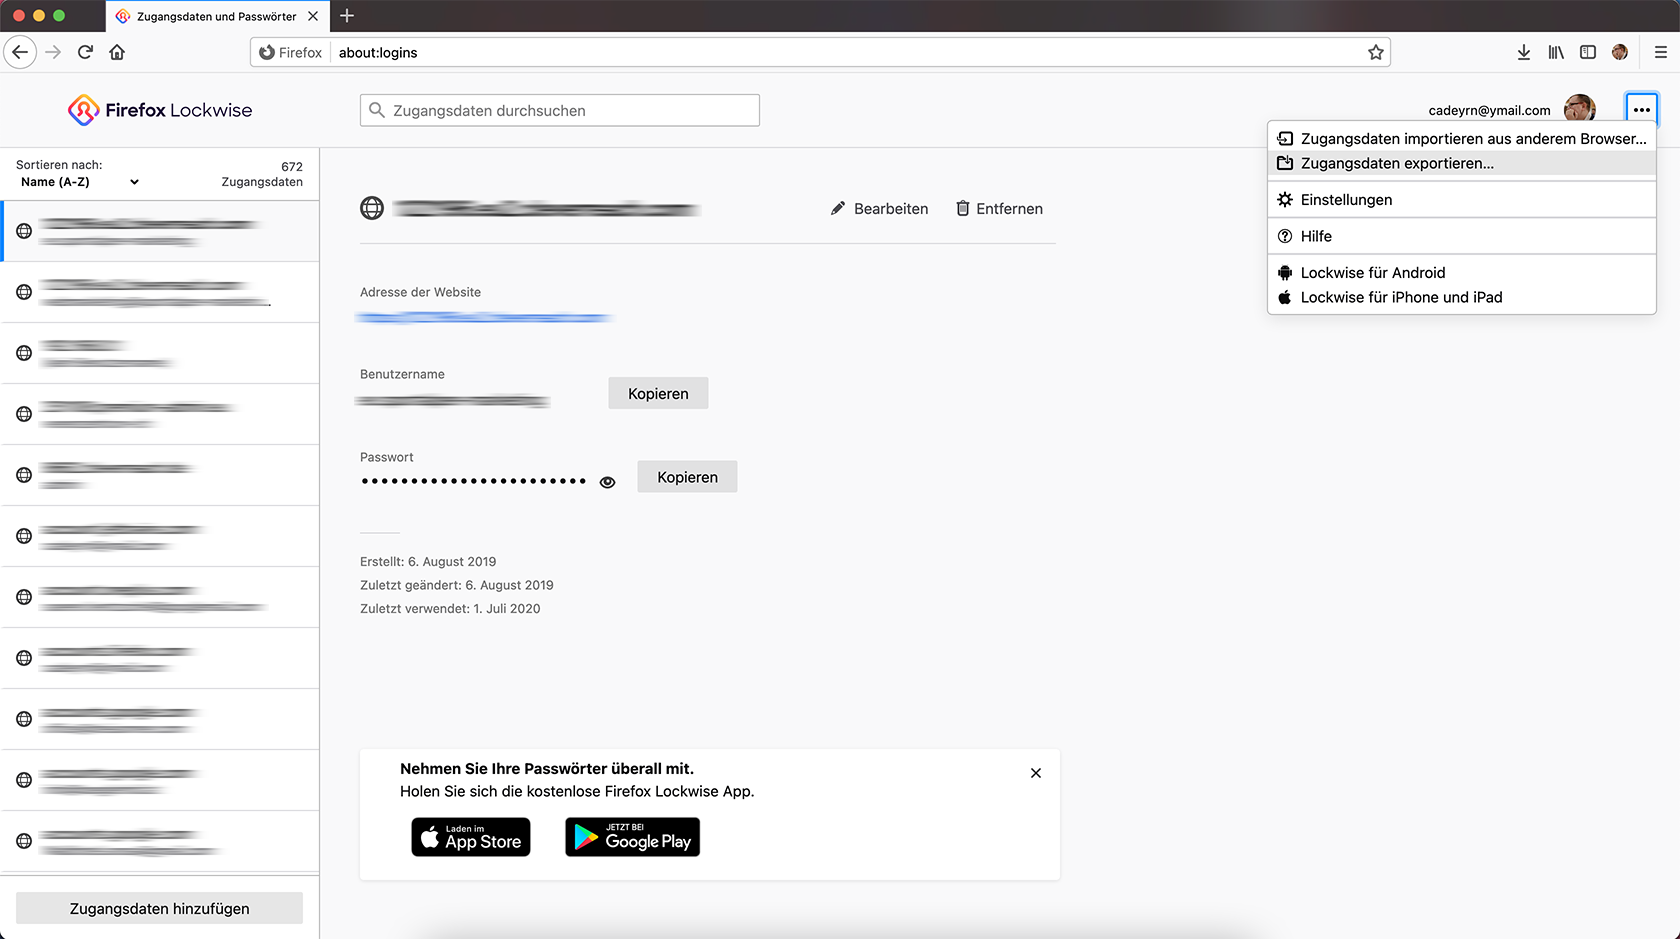Click Zugangsdaten hinzufügen button
1680x939 pixels.
point(159,908)
